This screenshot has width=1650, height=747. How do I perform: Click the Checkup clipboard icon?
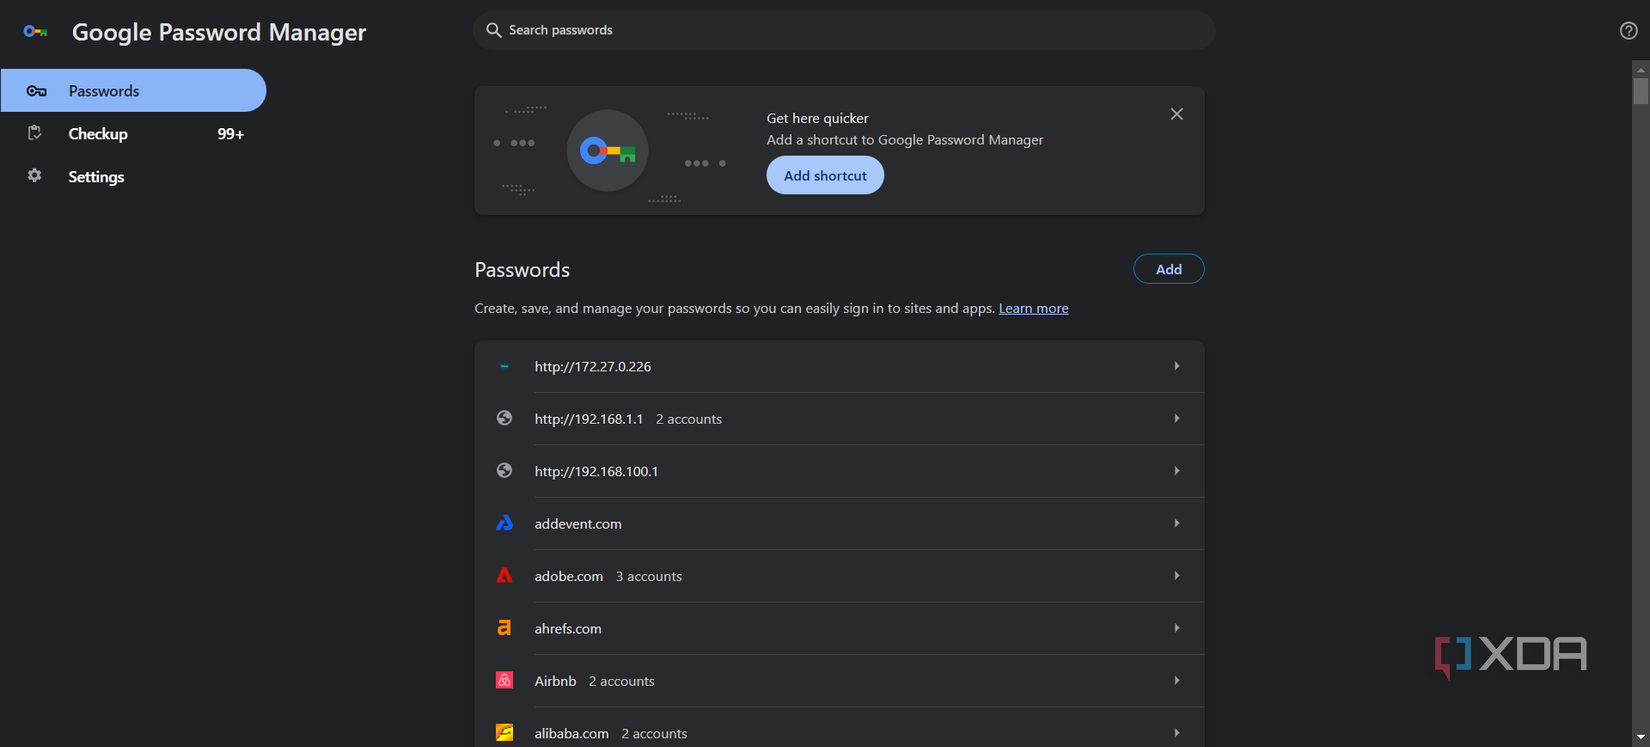coord(35,133)
